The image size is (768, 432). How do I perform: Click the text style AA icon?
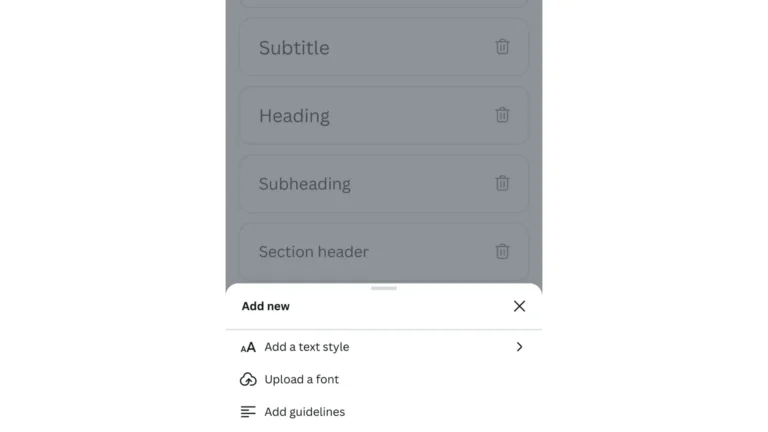click(x=248, y=347)
